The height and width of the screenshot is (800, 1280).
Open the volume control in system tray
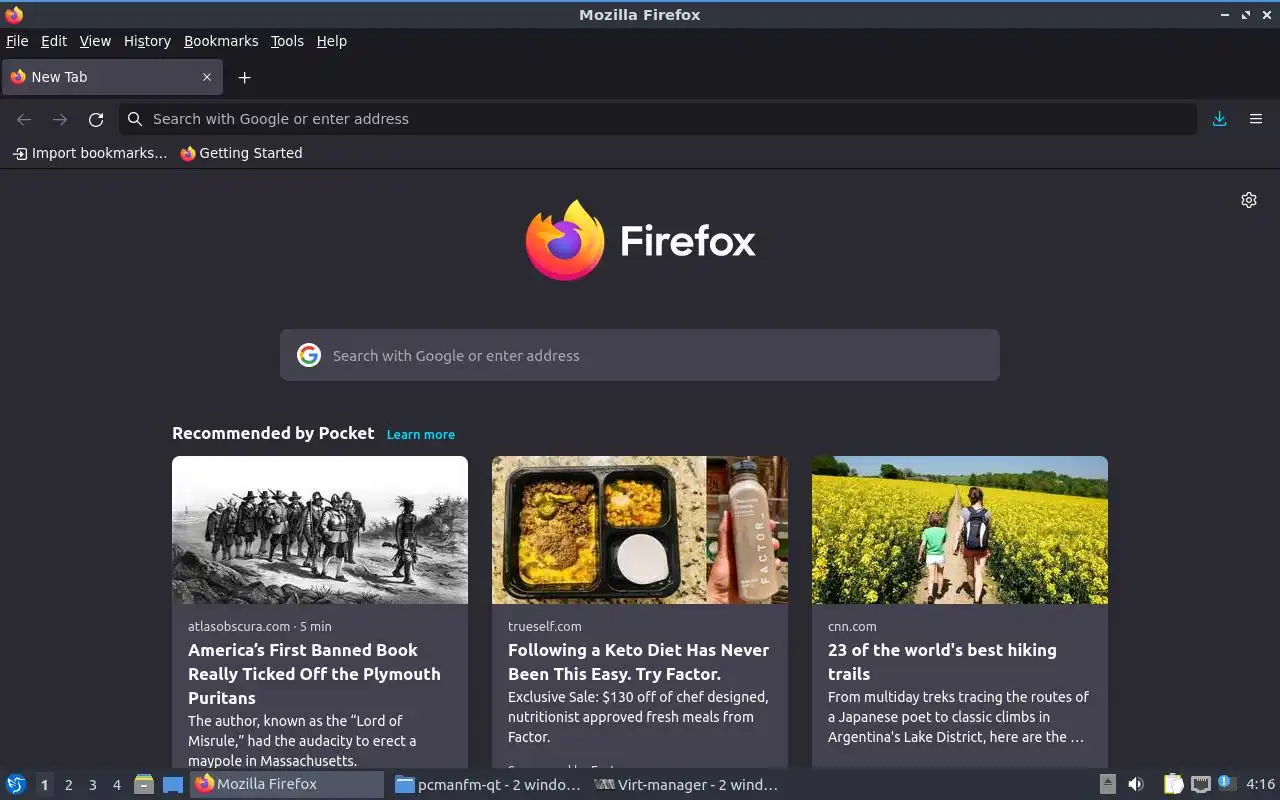tap(1136, 784)
